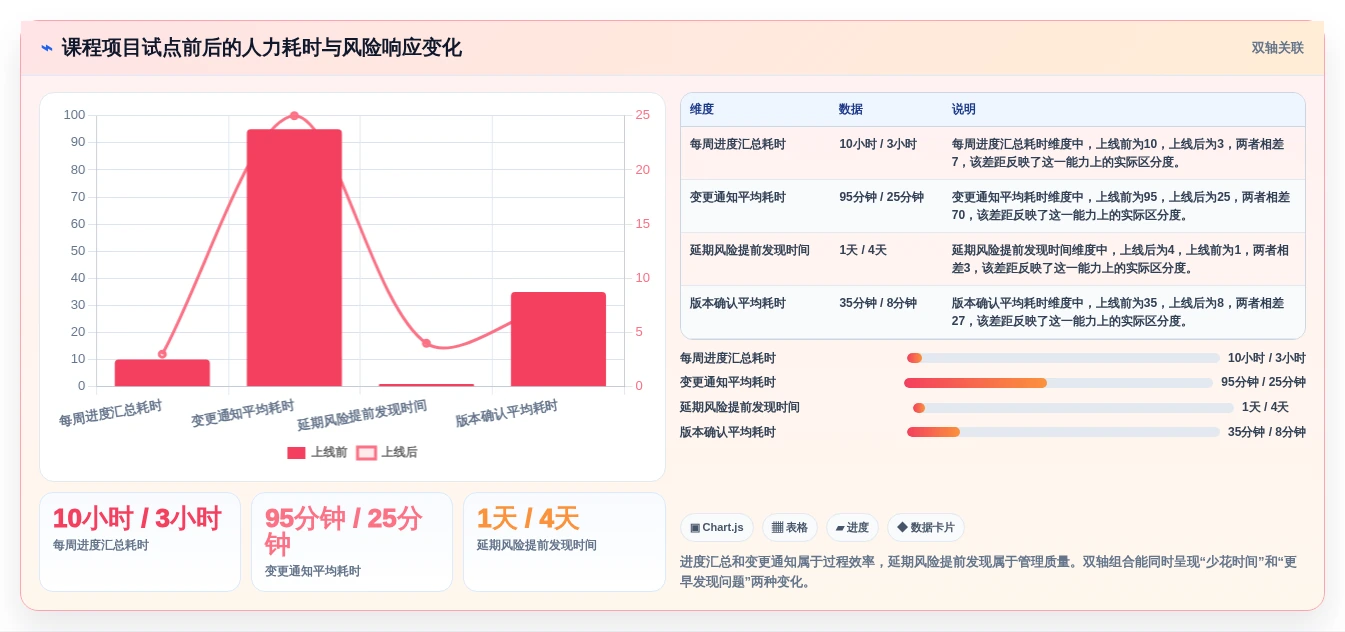This screenshot has height=632, width=1345.
Task: Click progress value label 95分钟 / 25分钟
Action: pyautogui.click(x=1263, y=383)
